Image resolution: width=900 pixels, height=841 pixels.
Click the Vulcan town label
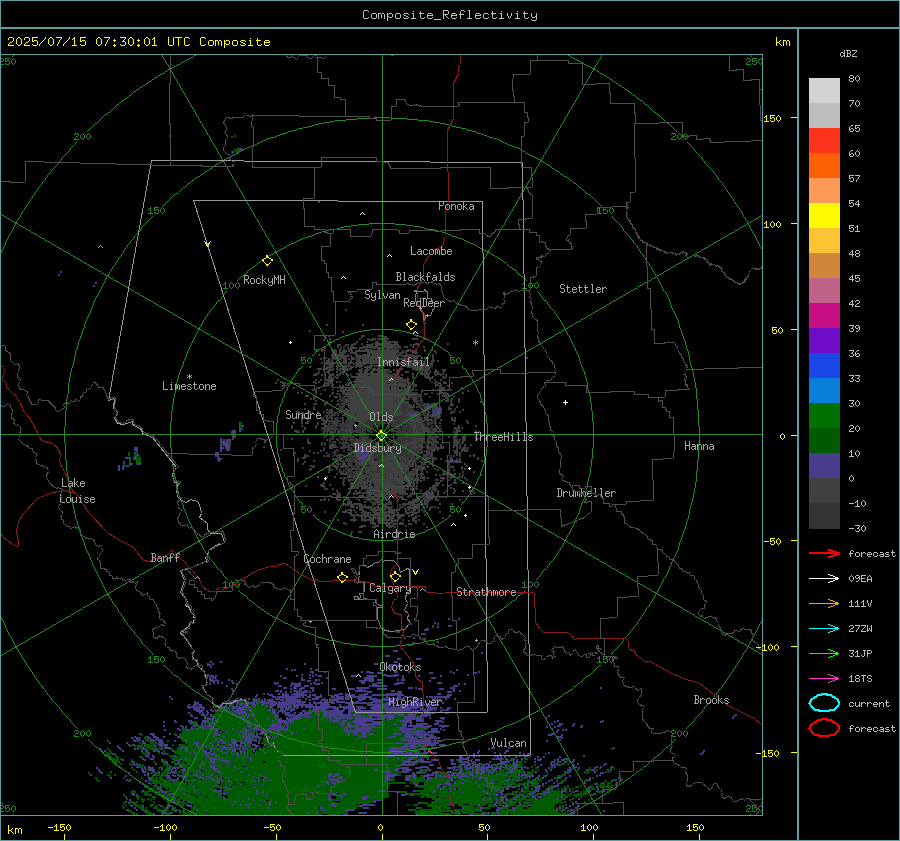point(508,743)
